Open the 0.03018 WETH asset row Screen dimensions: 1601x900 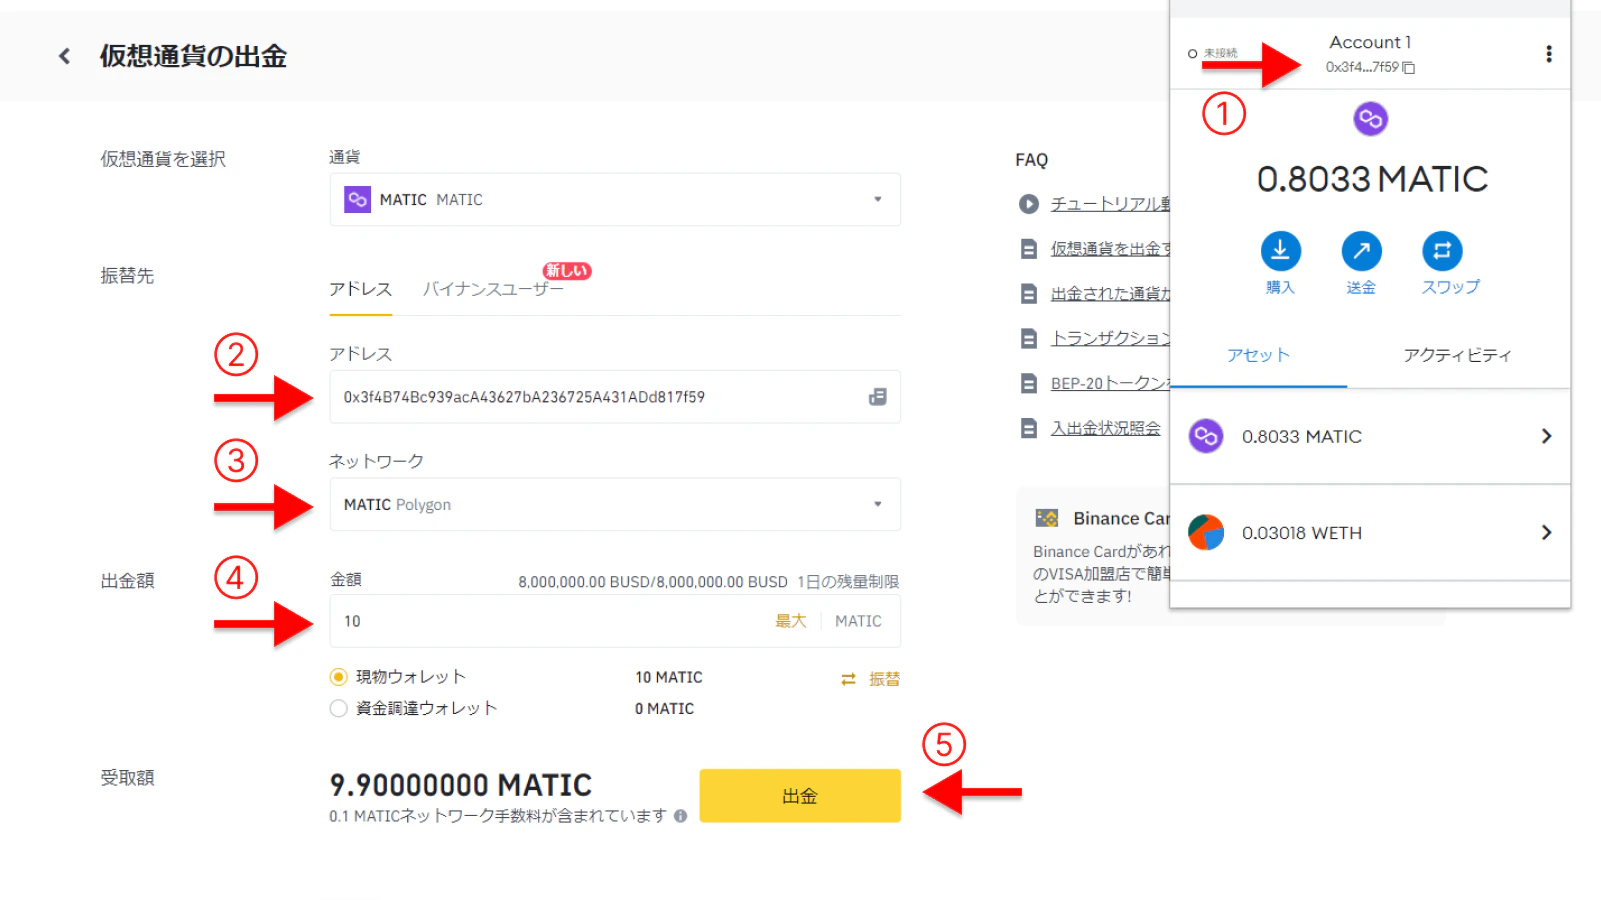click(1370, 533)
